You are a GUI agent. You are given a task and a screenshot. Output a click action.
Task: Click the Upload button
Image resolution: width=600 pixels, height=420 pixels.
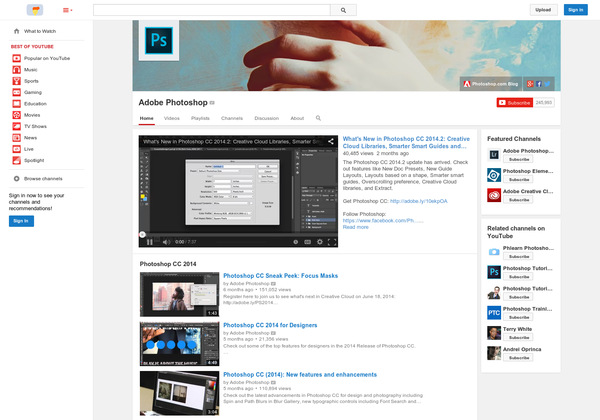(542, 10)
